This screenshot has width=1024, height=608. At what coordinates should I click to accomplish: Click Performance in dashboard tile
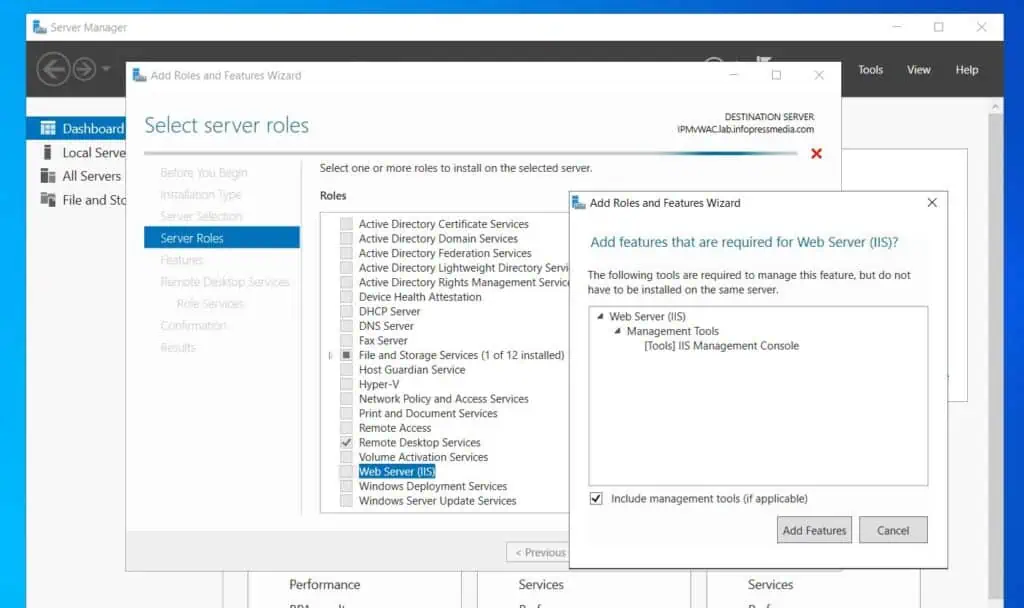[325, 584]
